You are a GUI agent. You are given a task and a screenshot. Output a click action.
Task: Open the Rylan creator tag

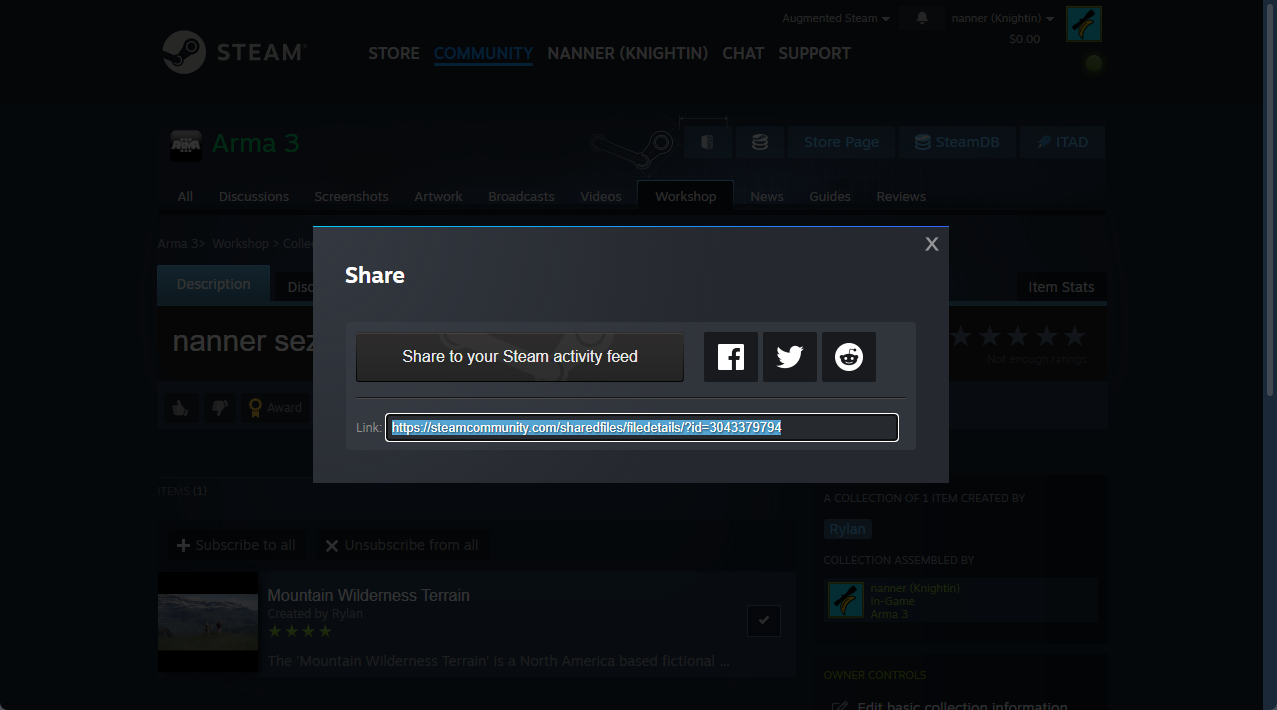(847, 529)
